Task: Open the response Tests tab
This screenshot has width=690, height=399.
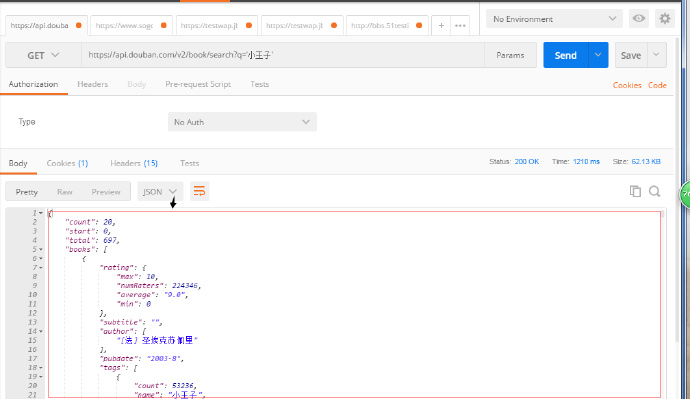Action: coord(190,163)
